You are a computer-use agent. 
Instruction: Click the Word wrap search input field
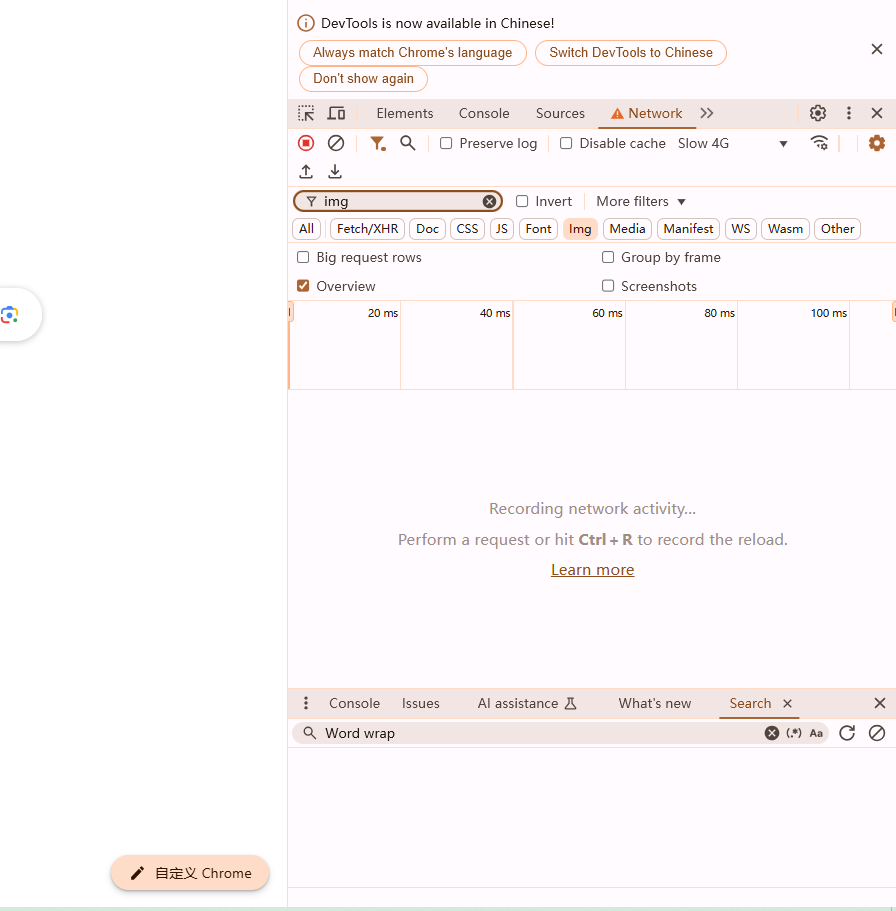pyautogui.click(x=540, y=733)
